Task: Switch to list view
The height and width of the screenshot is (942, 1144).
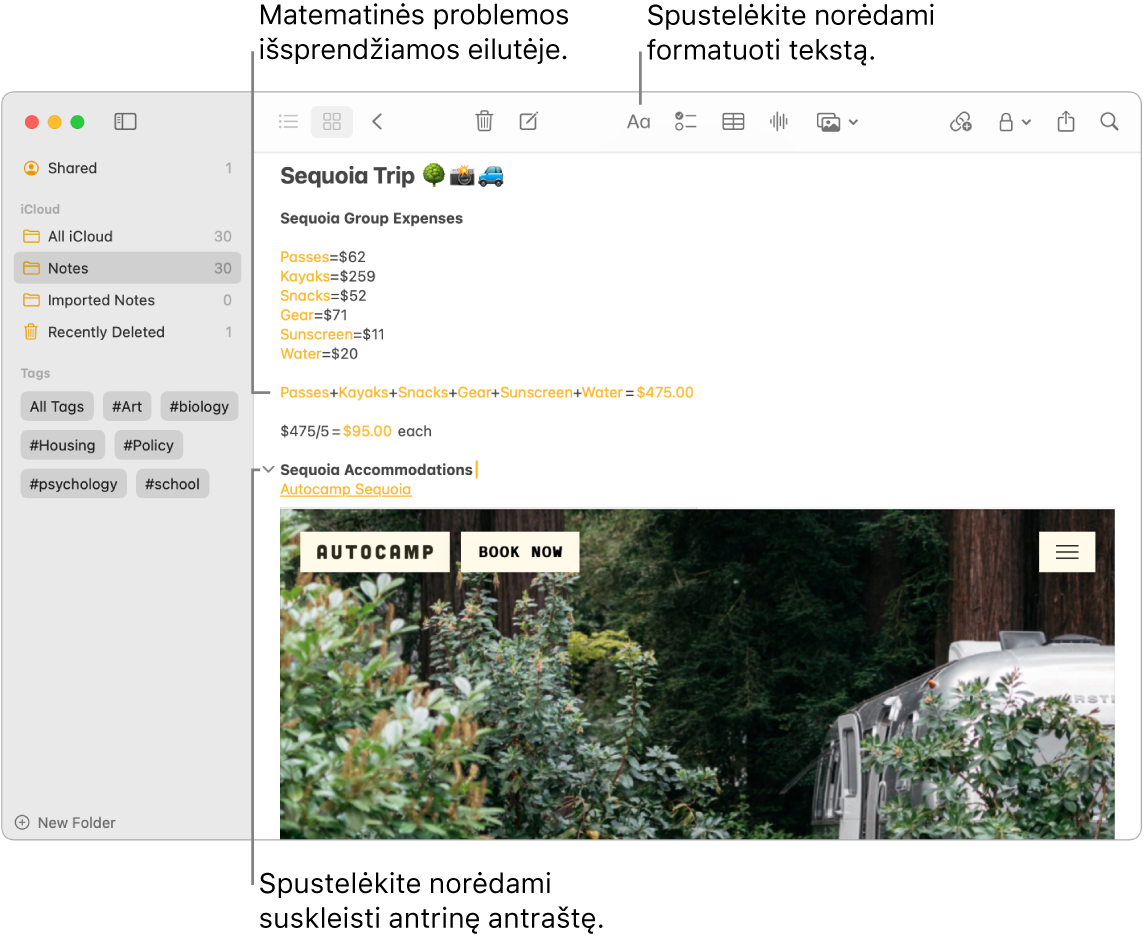Action: coord(288,121)
